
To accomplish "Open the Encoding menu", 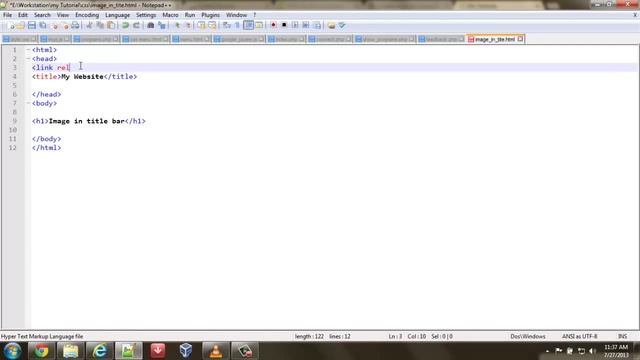I will pos(87,15).
